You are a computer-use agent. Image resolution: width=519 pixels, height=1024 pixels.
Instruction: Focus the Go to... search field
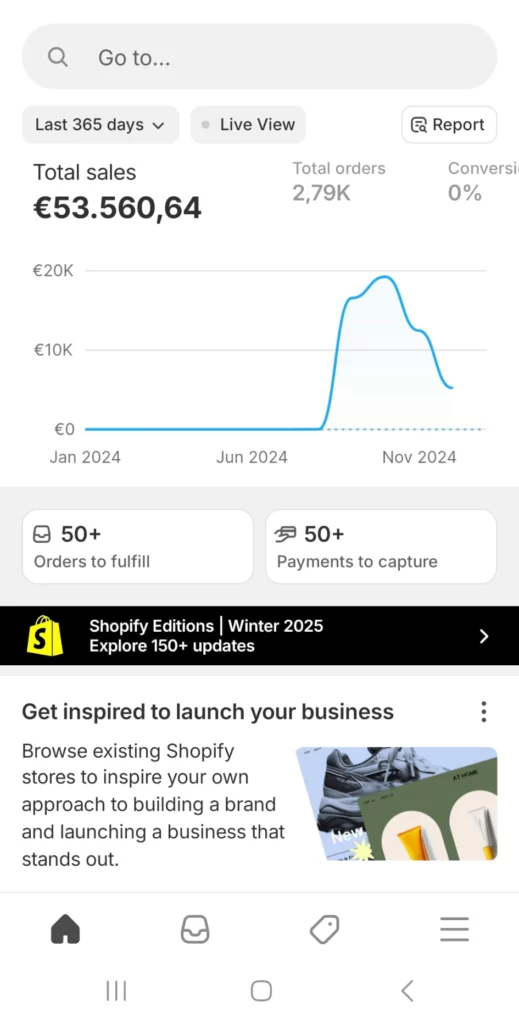tap(259, 57)
